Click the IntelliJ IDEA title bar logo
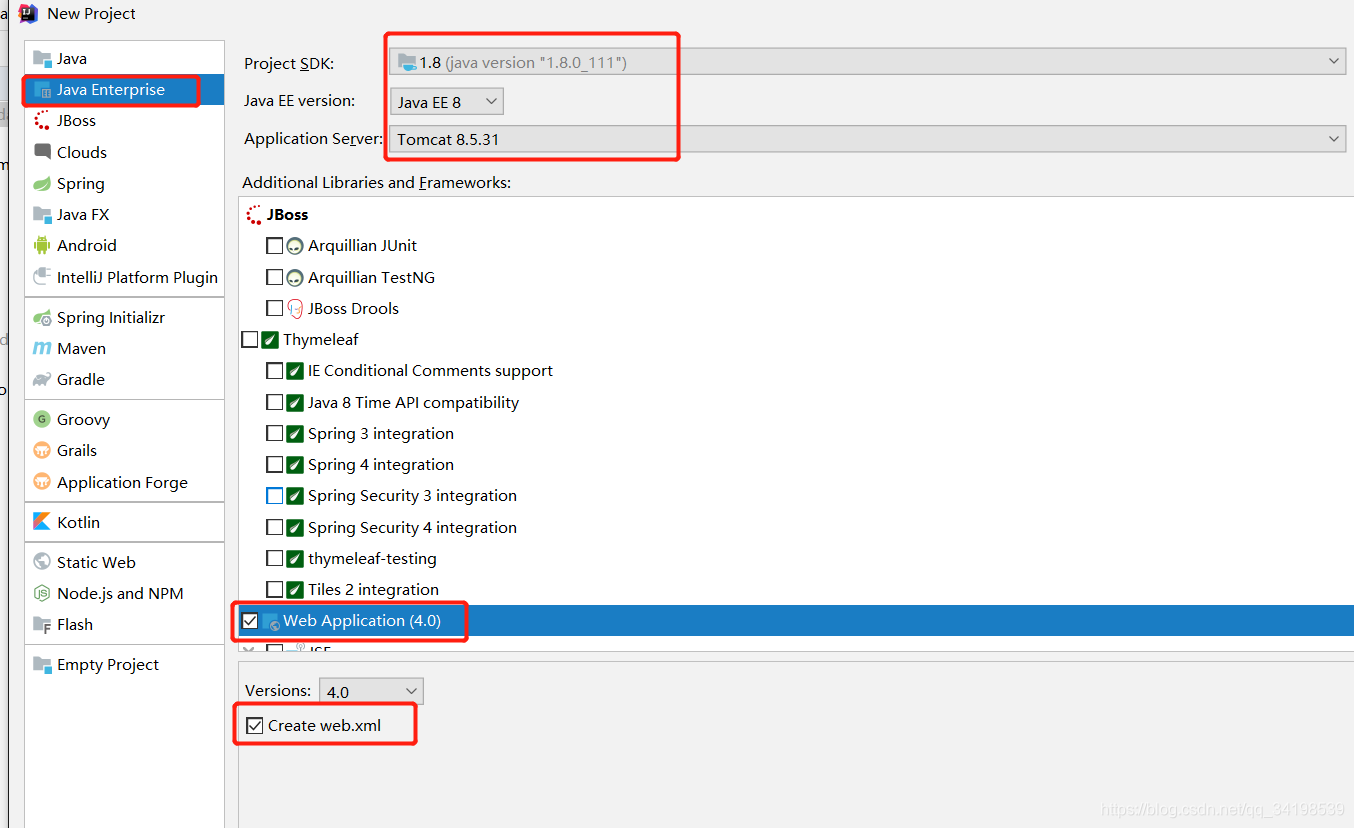The width and height of the screenshot is (1354, 828). [x=28, y=13]
